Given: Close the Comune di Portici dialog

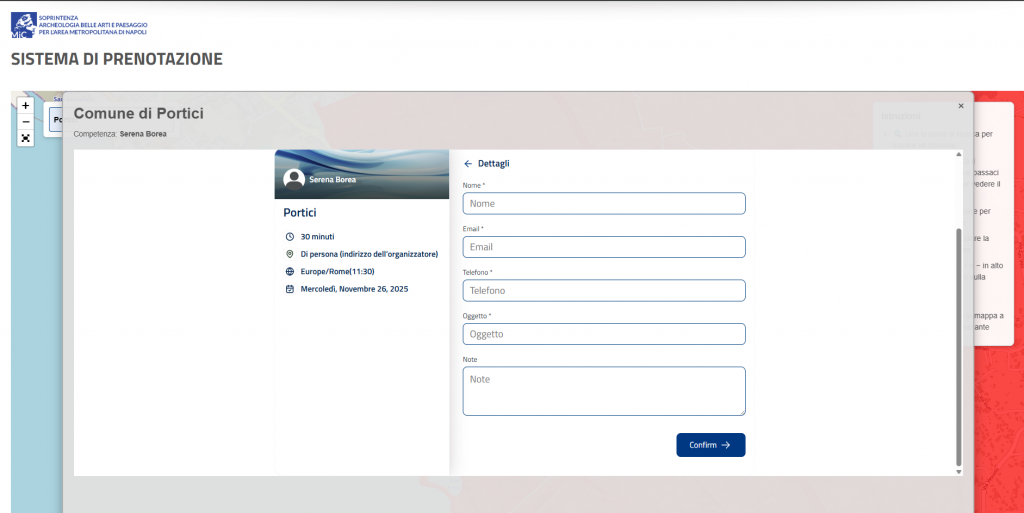Looking at the screenshot, I should [961, 105].
